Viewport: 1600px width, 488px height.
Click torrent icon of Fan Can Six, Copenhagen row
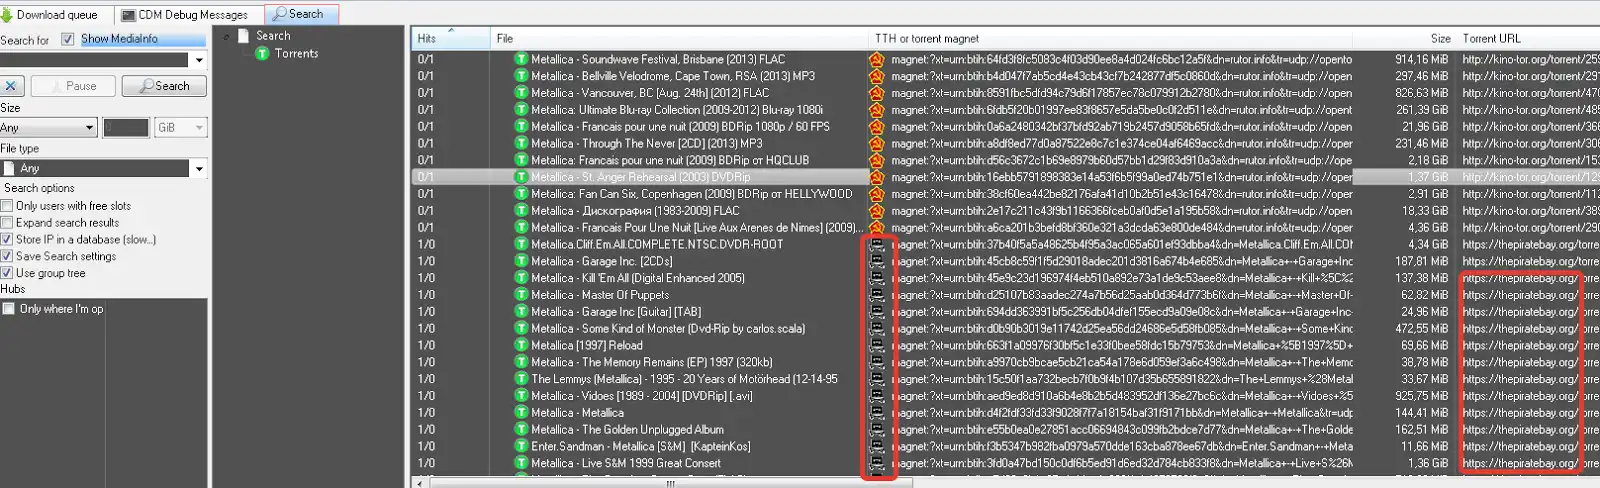pos(521,194)
